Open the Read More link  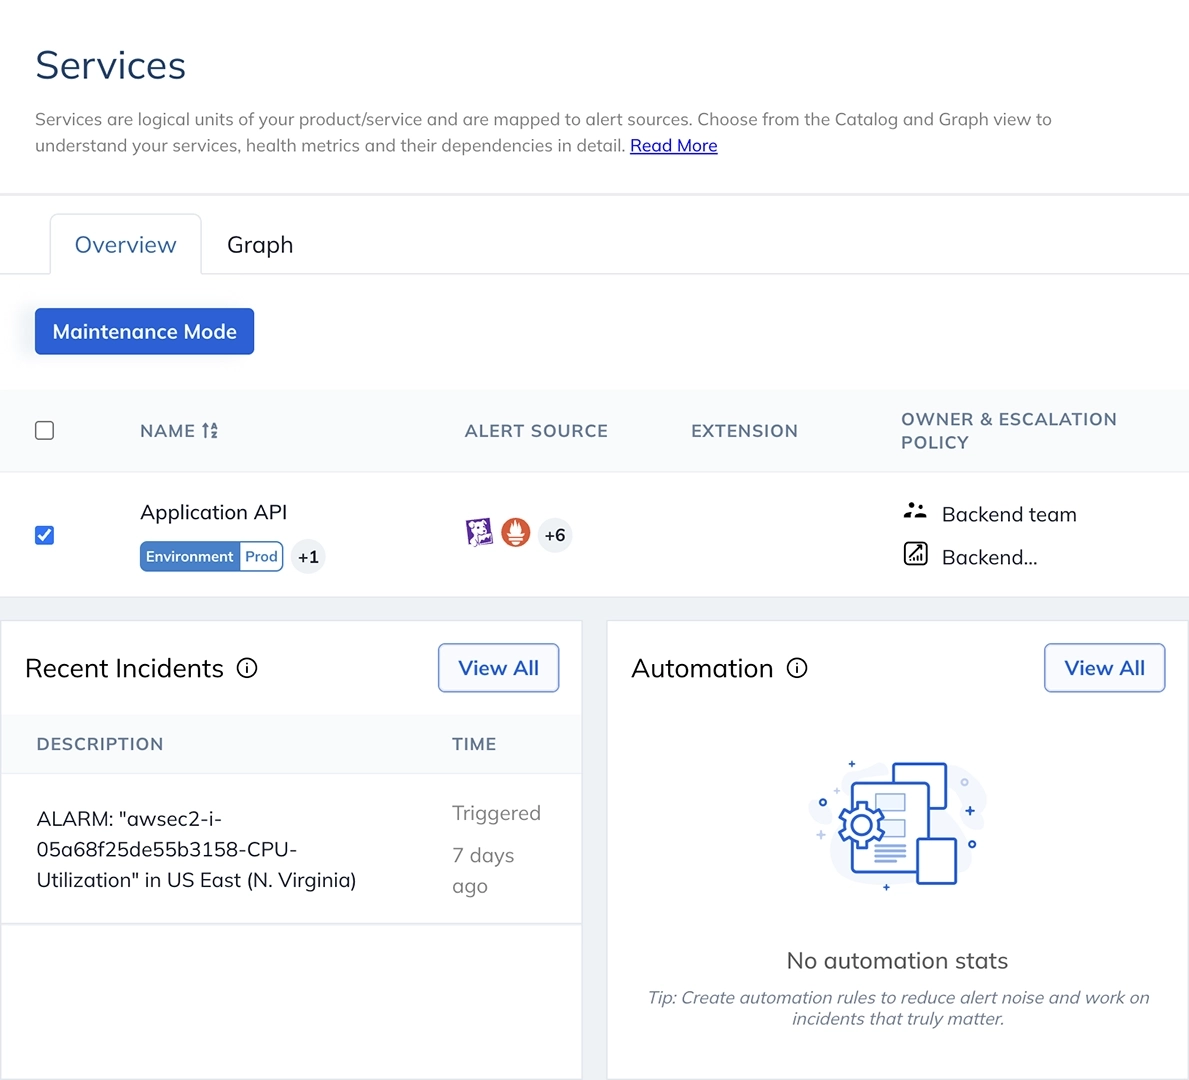point(673,146)
